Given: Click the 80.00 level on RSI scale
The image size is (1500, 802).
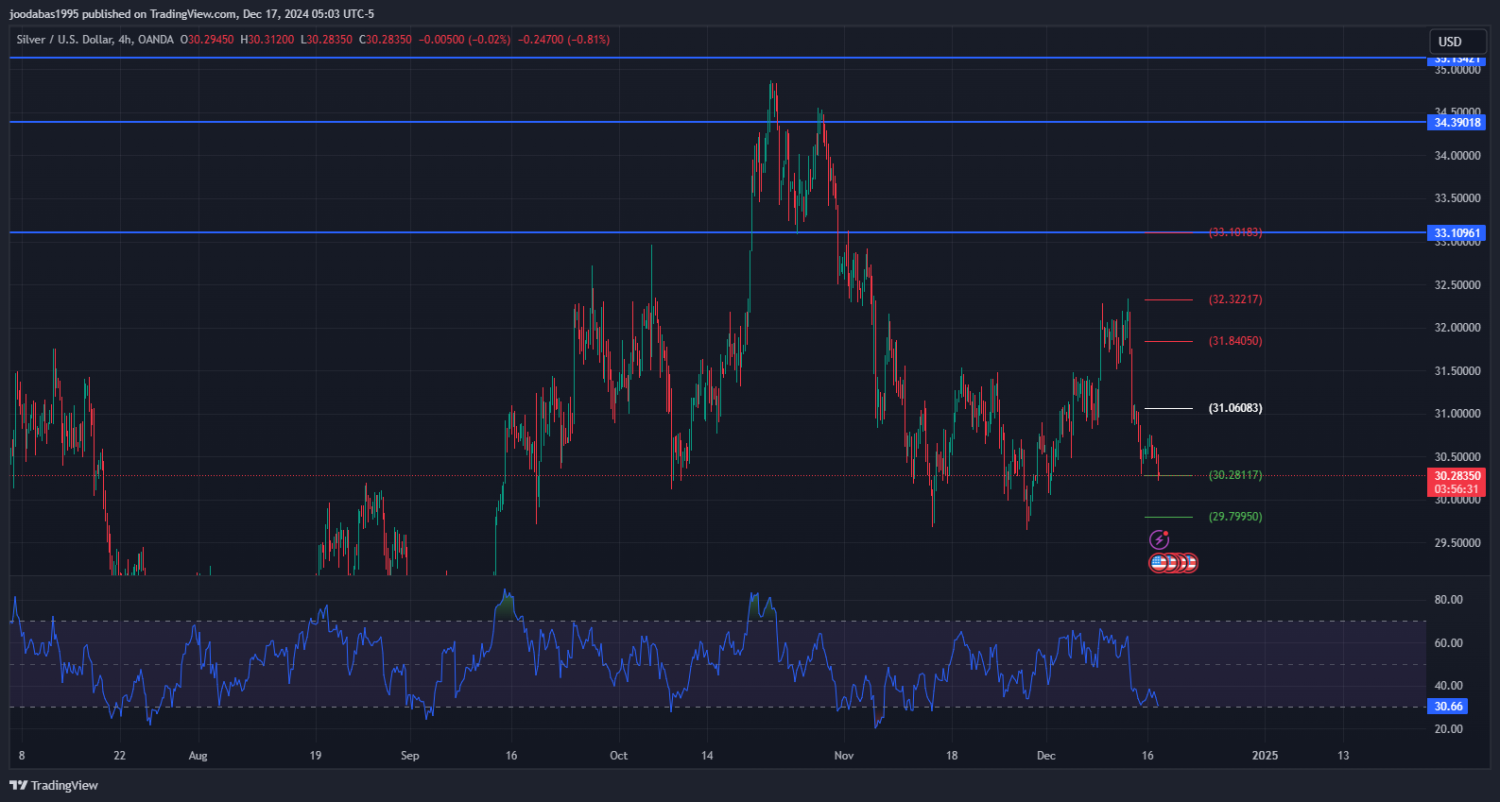Looking at the screenshot, I should (x=1449, y=600).
